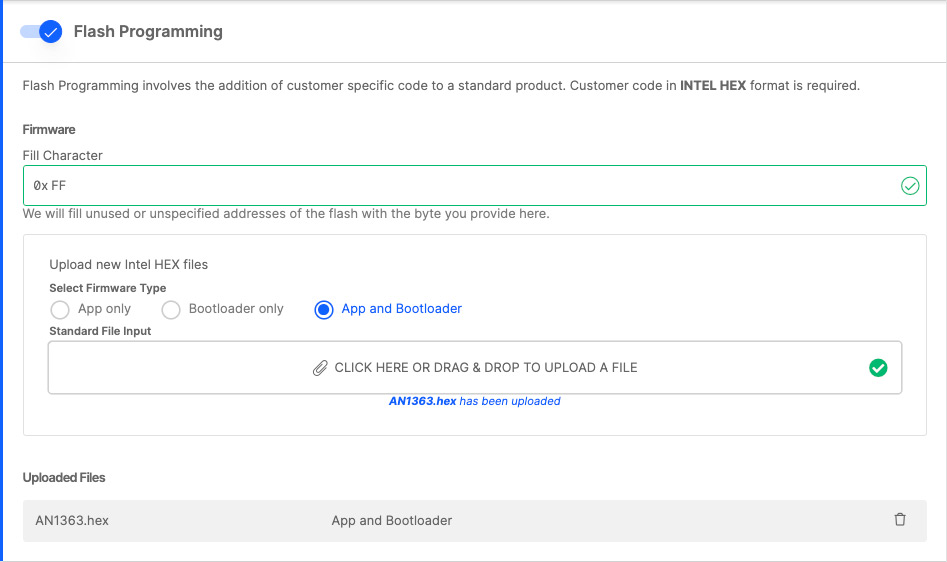Click the Standard File Input label
947x562 pixels.
(100, 331)
